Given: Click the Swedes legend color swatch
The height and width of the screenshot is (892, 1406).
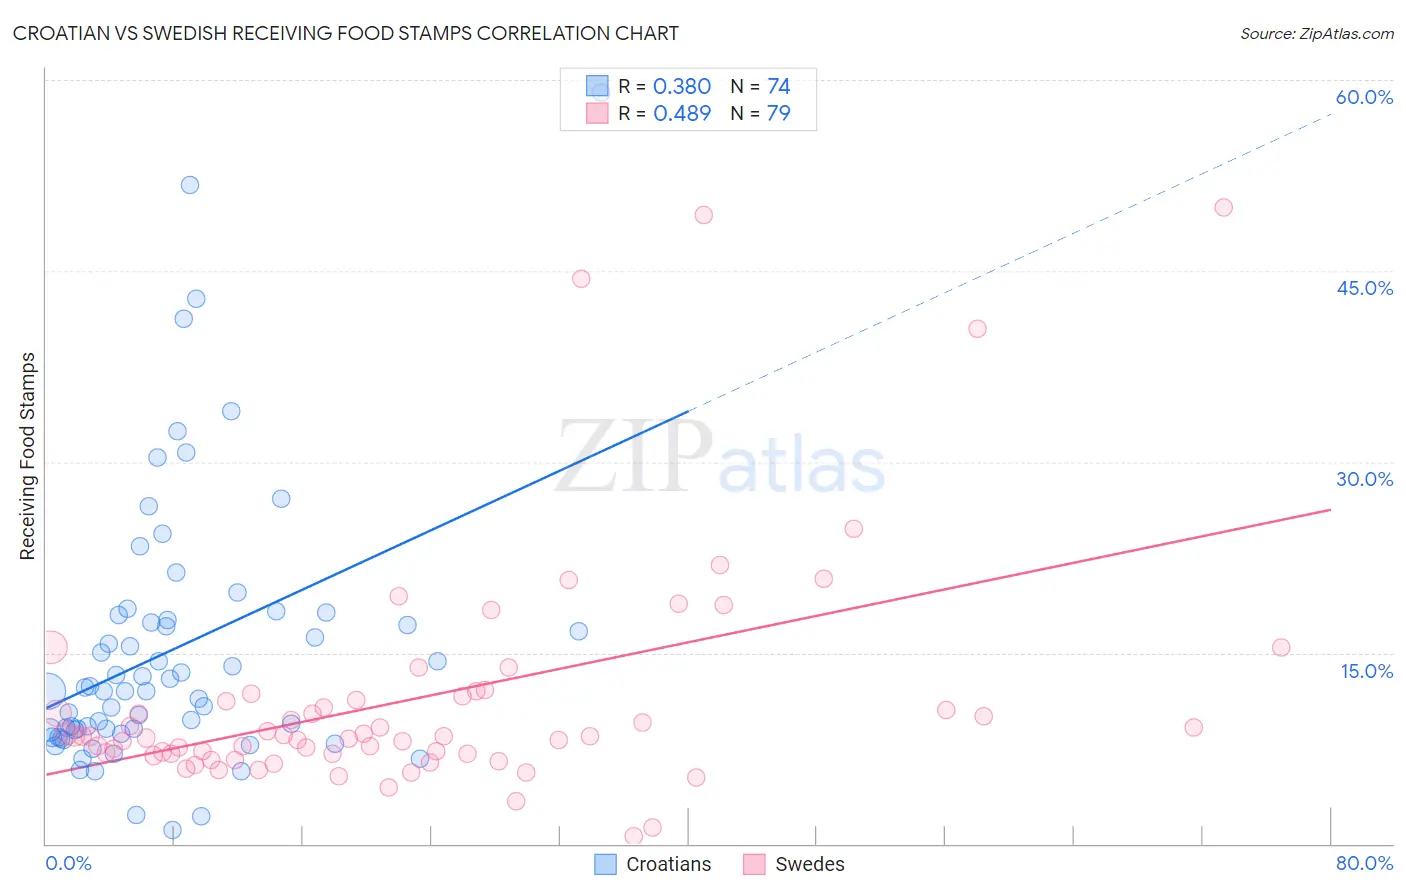Looking at the screenshot, I should [x=754, y=864].
